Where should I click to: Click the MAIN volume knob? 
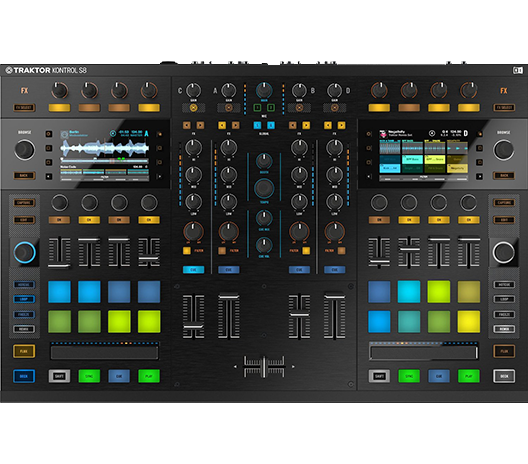[264, 90]
